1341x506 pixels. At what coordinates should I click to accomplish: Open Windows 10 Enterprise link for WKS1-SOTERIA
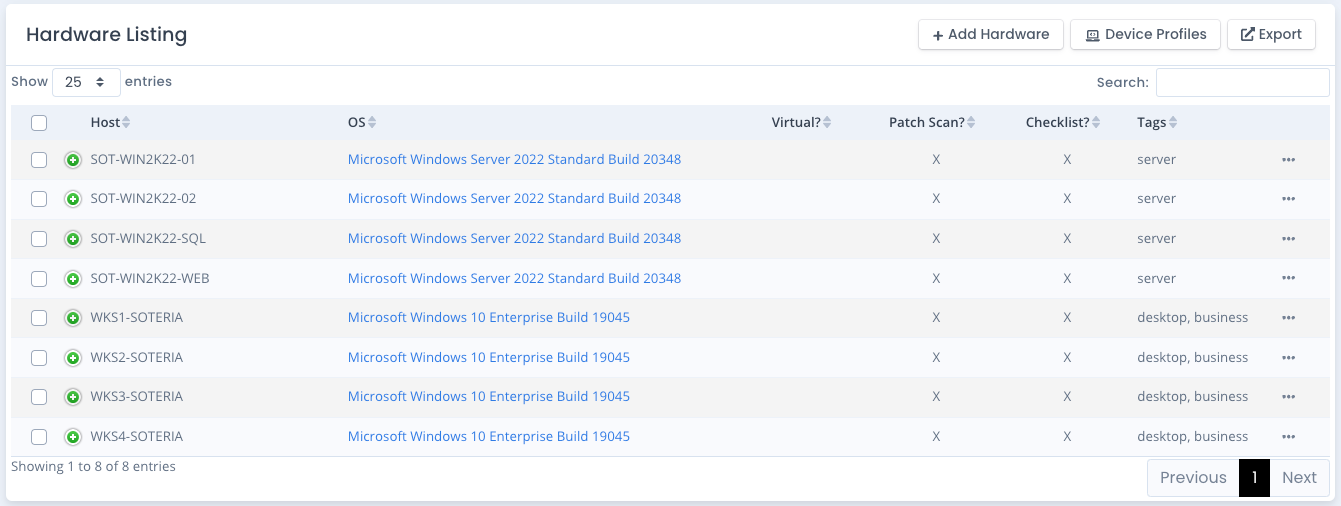click(x=489, y=318)
